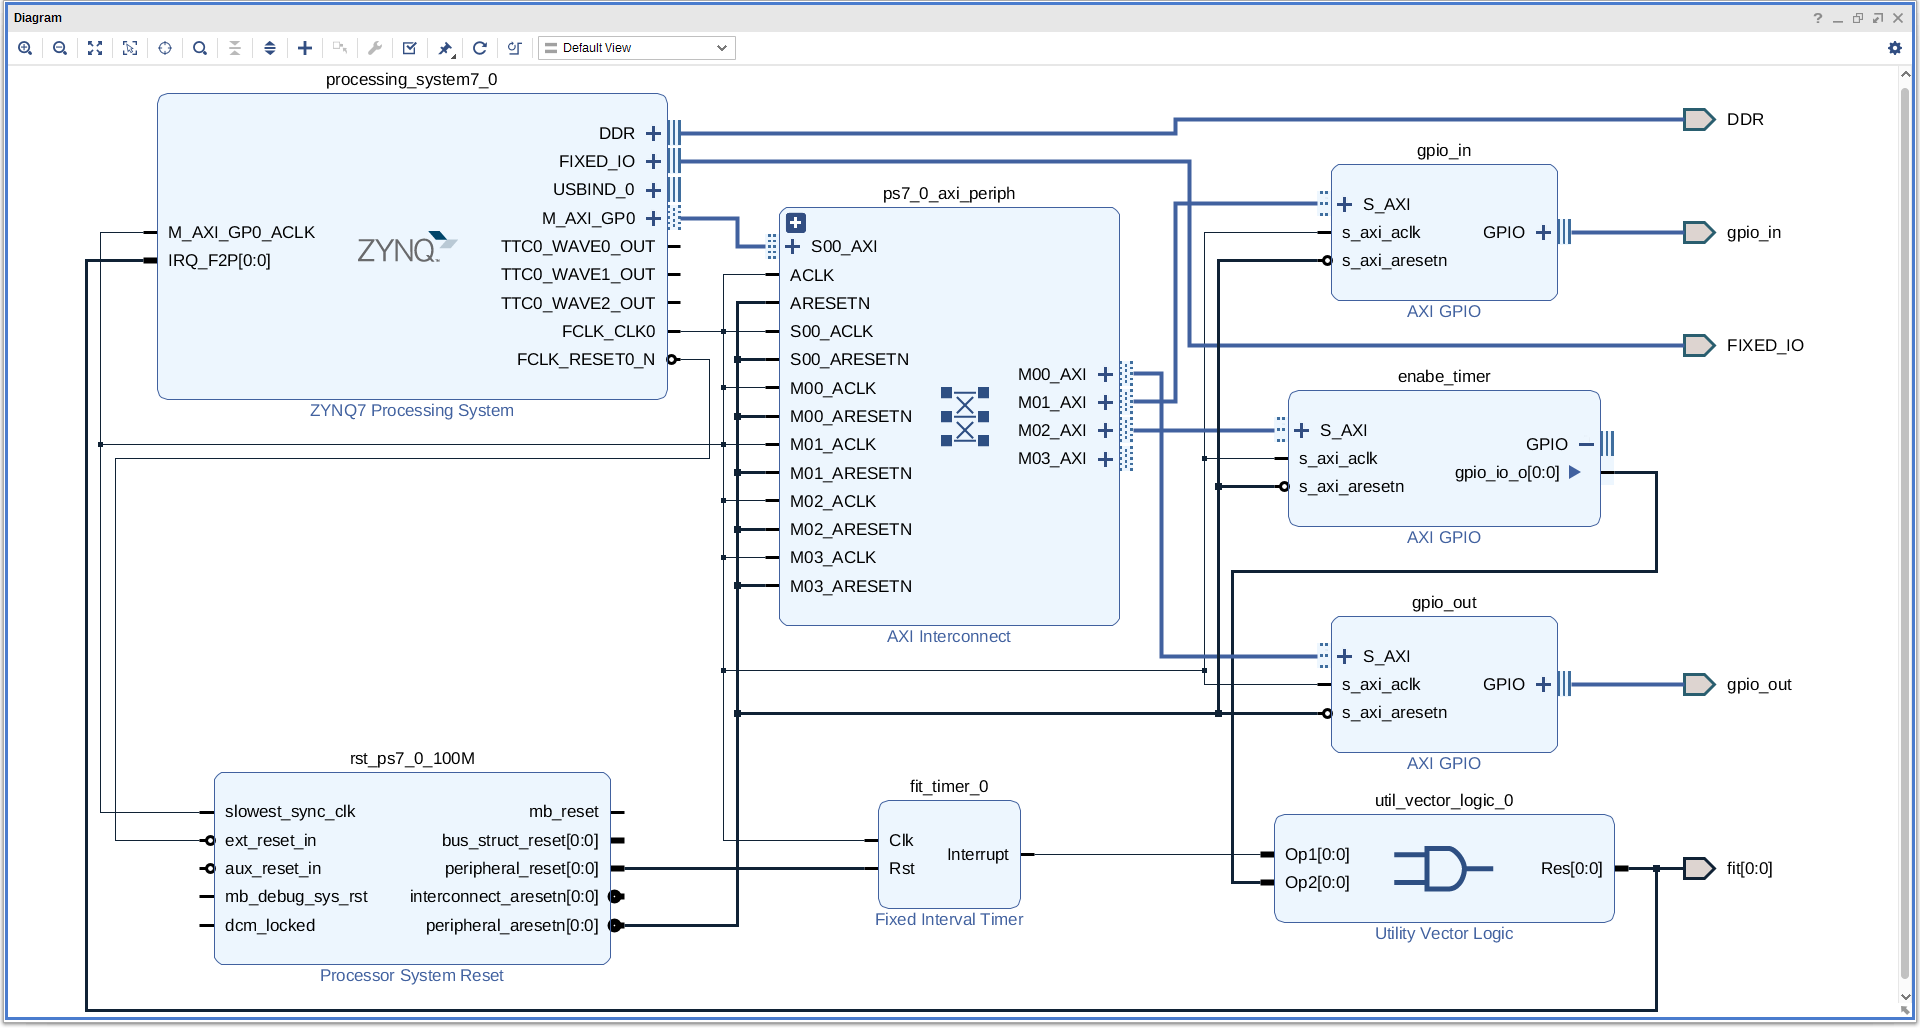
Task: Expand the M03_AXI master interface
Action: [x=1105, y=459]
